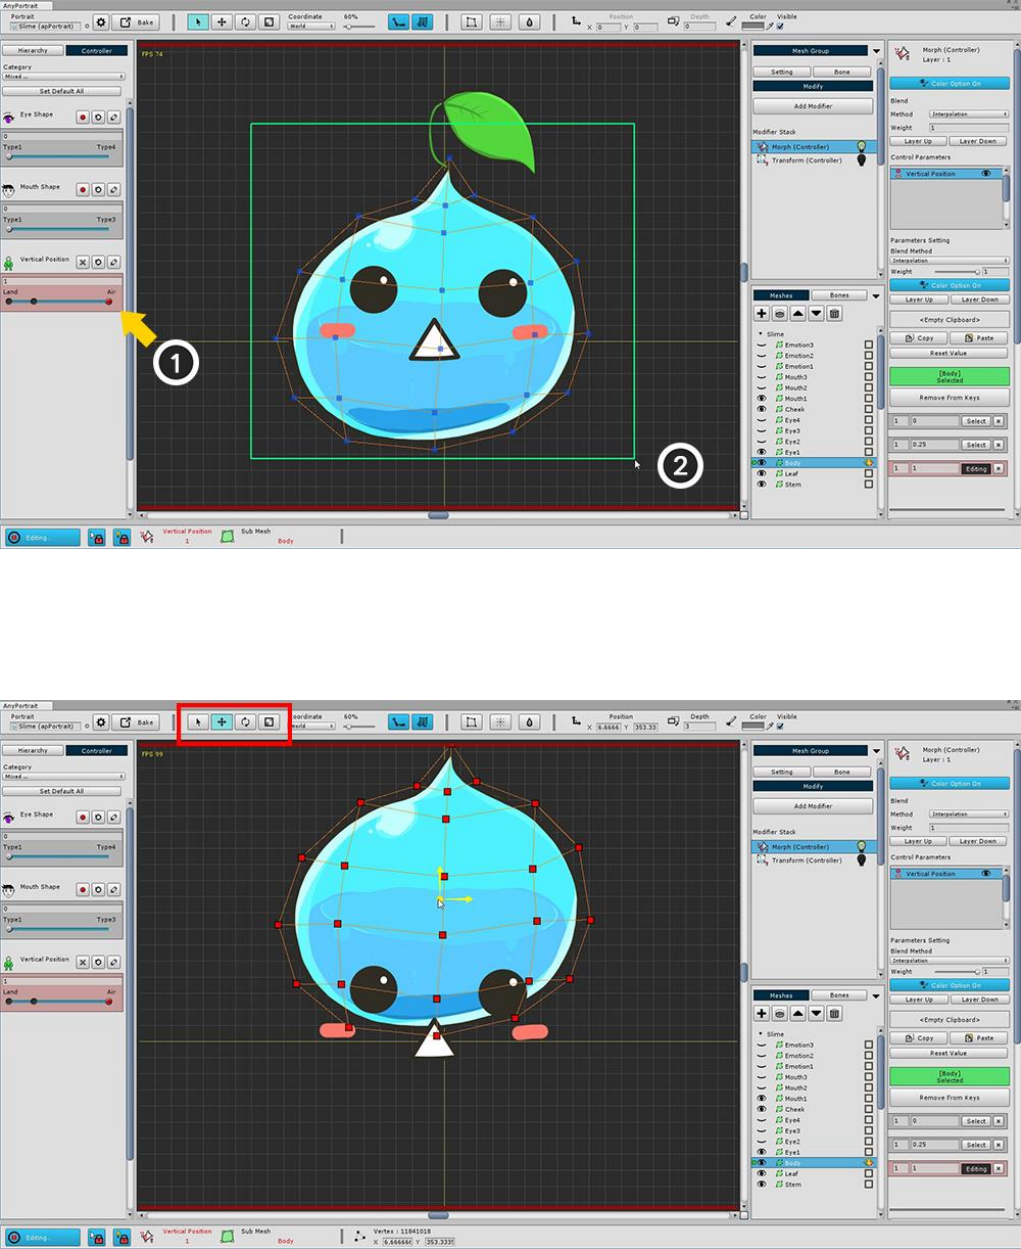Toggle eye visibility of Eye1 in bottom screenshot
Screen dimensions: 1021x1249
point(762,1152)
